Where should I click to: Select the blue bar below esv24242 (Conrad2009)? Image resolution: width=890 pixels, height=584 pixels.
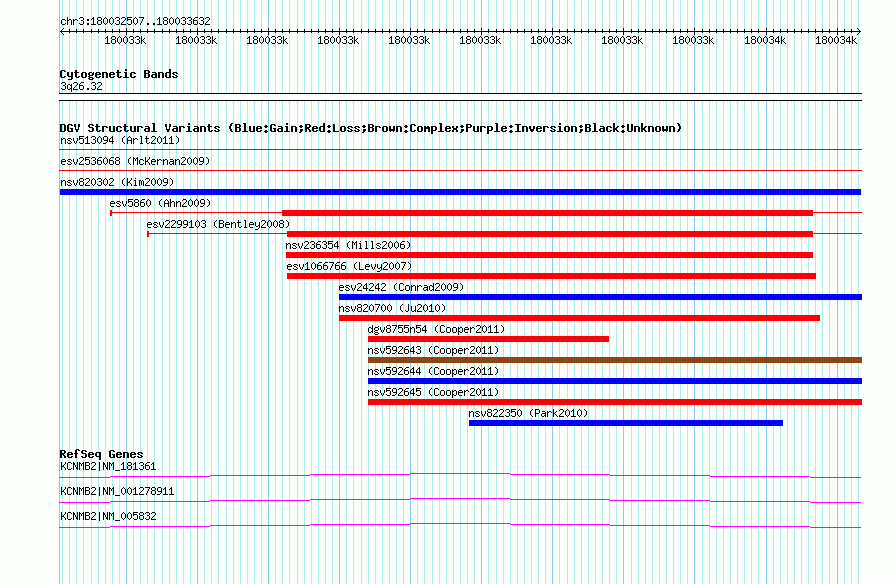601,297
